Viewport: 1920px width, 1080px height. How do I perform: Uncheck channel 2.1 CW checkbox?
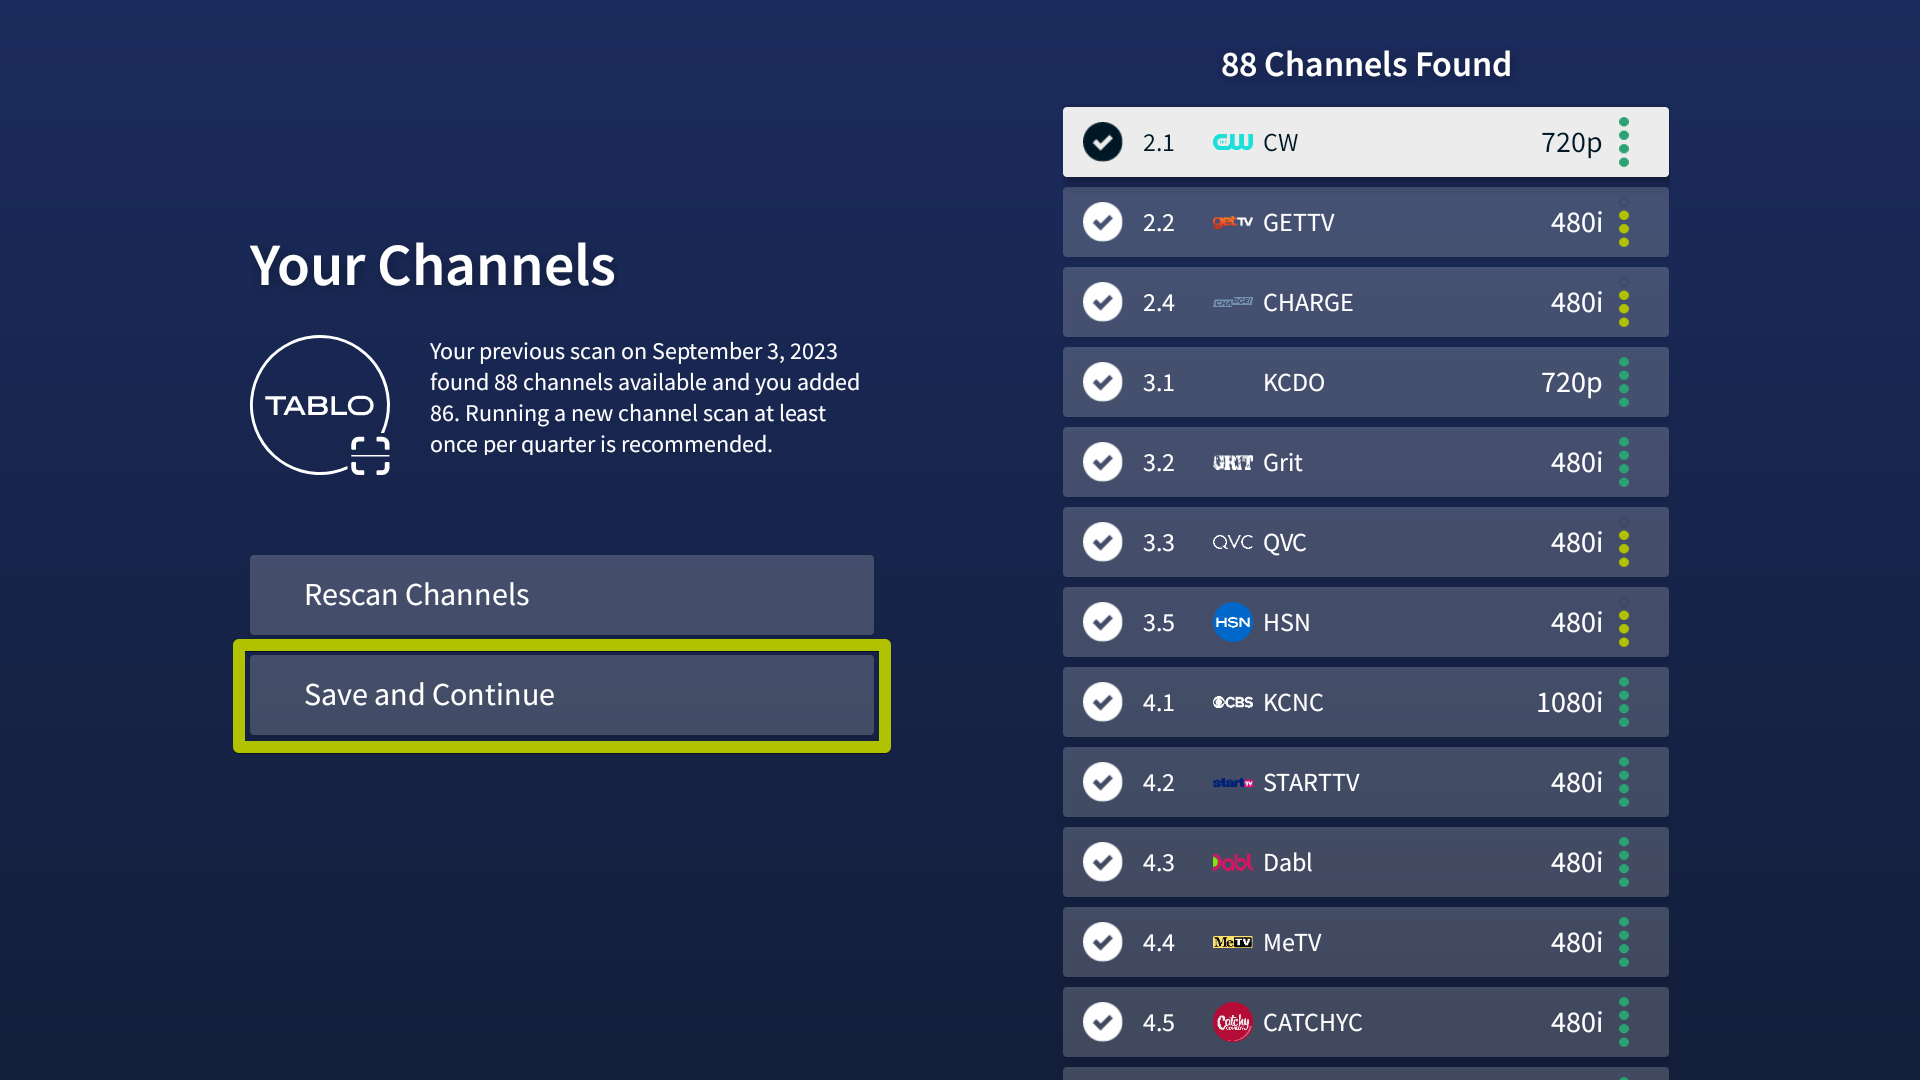point(1102,142)
